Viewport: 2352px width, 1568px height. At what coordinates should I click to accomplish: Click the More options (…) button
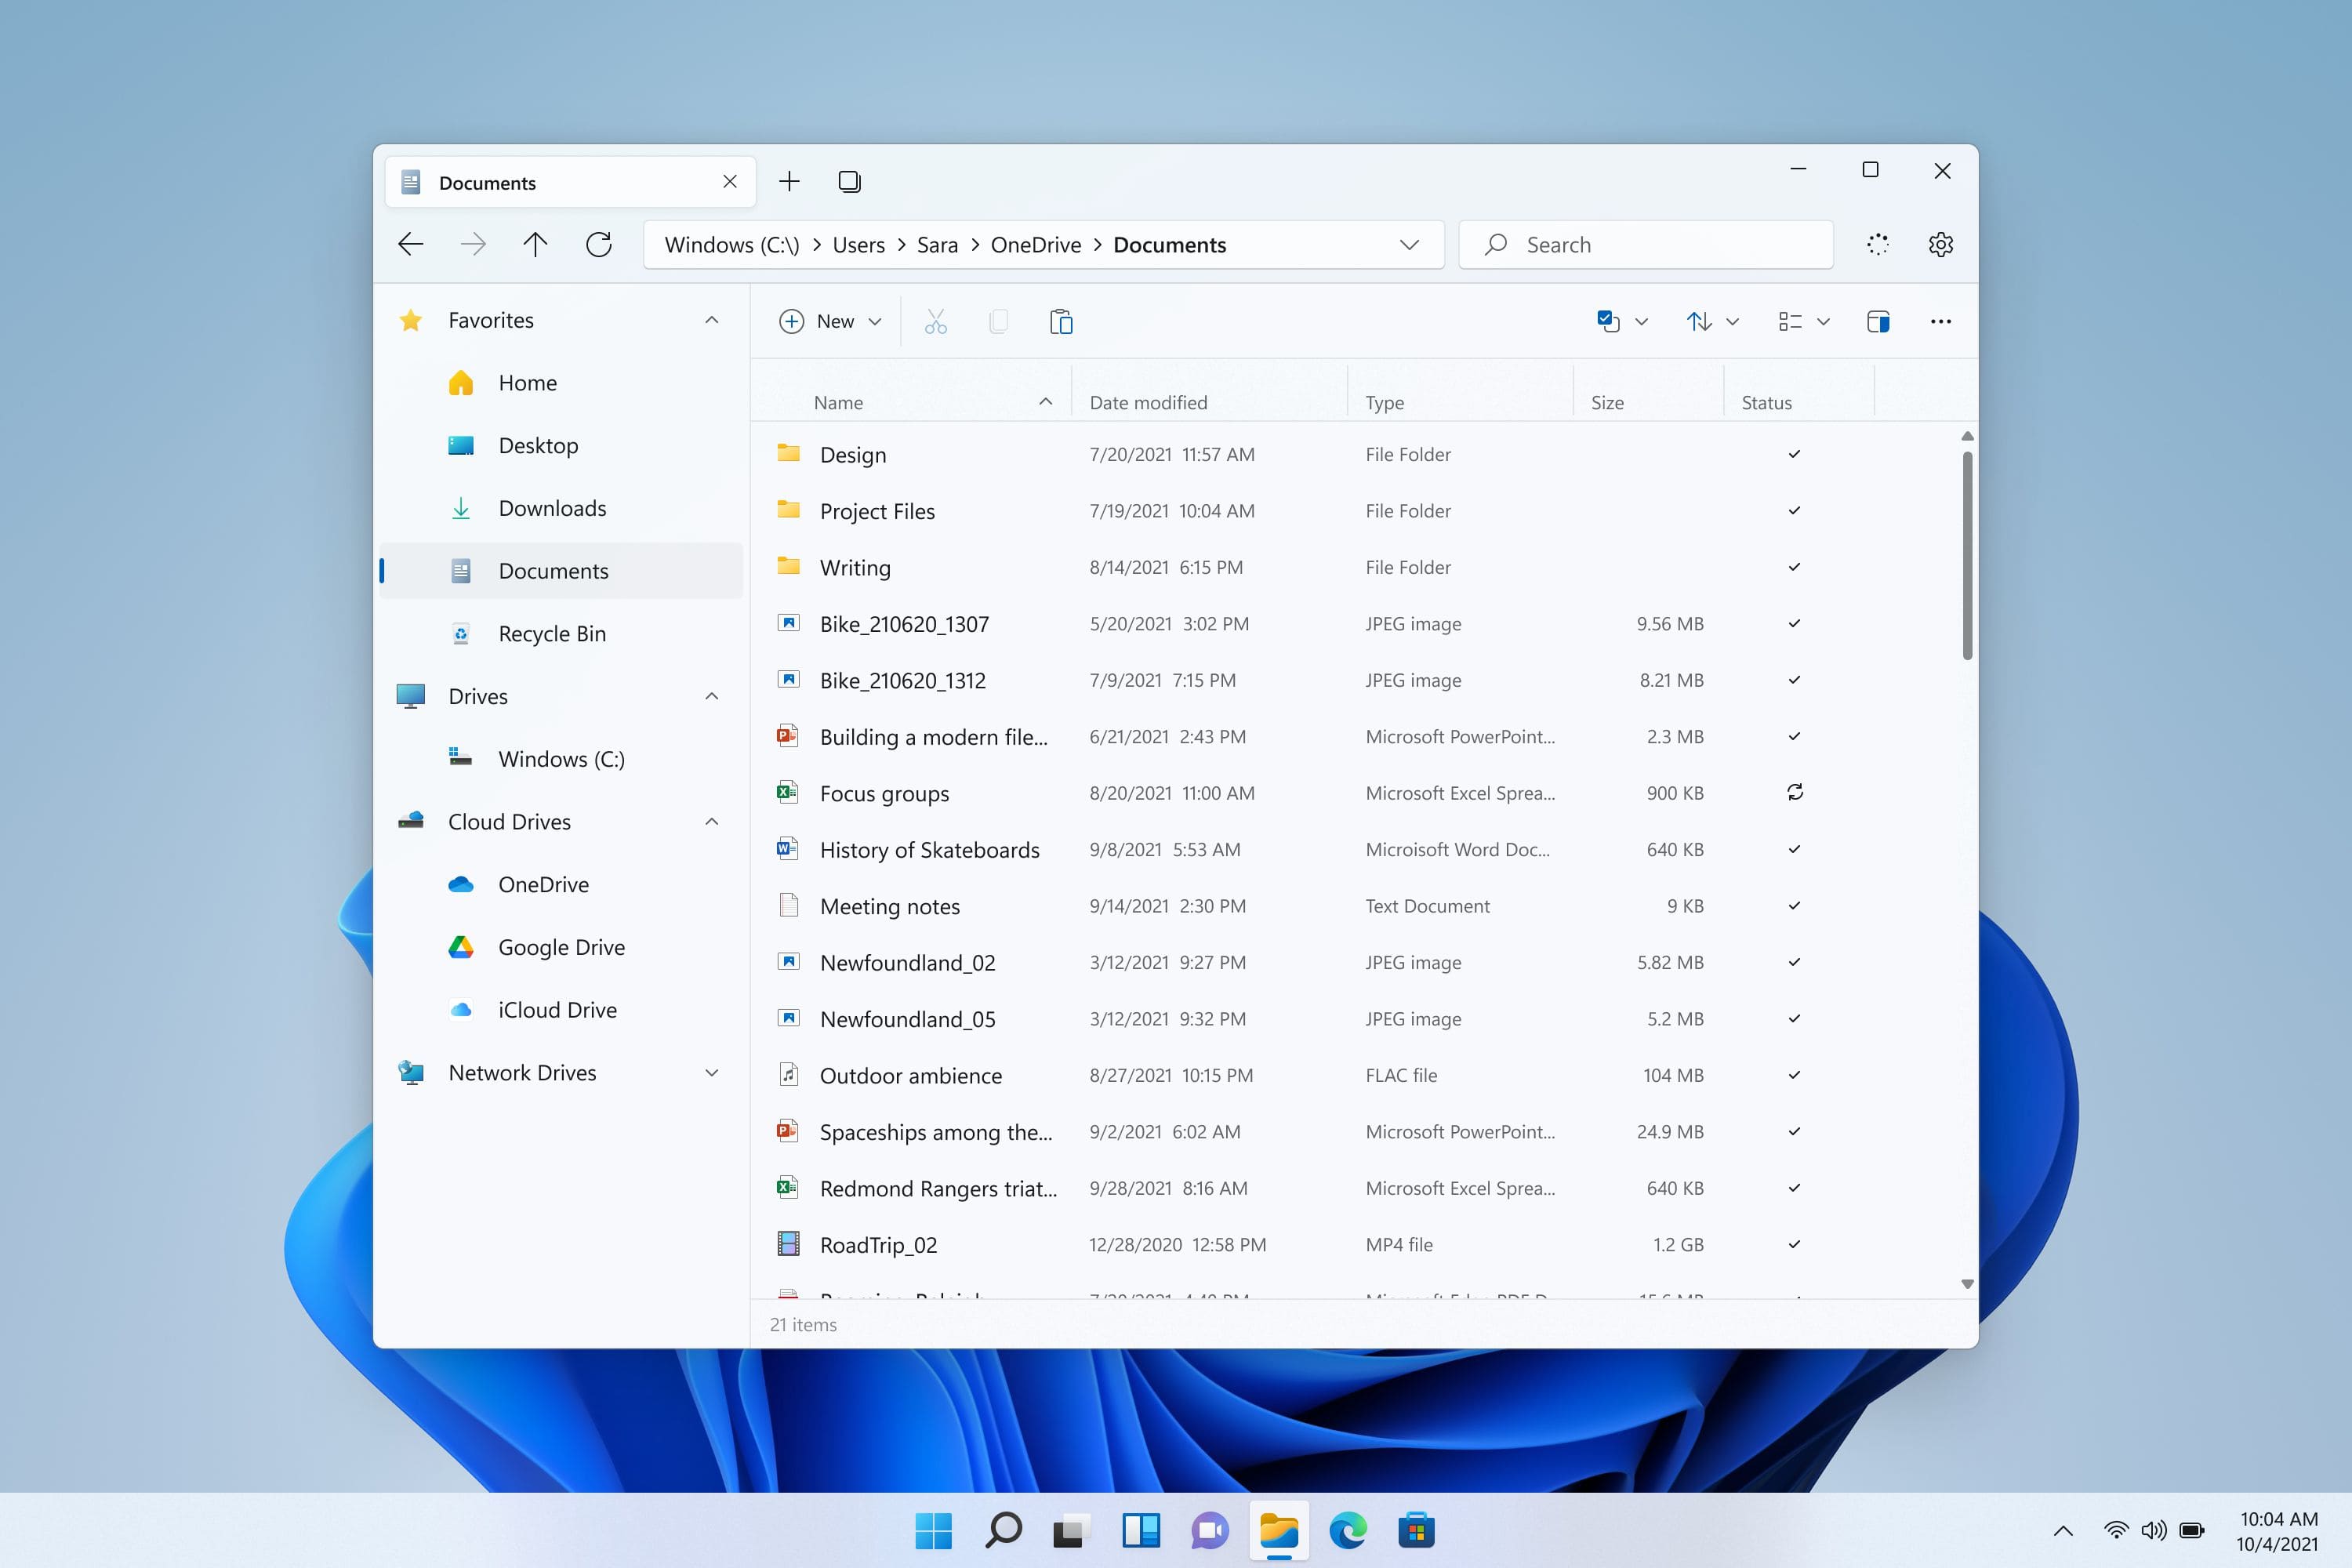1940,322
